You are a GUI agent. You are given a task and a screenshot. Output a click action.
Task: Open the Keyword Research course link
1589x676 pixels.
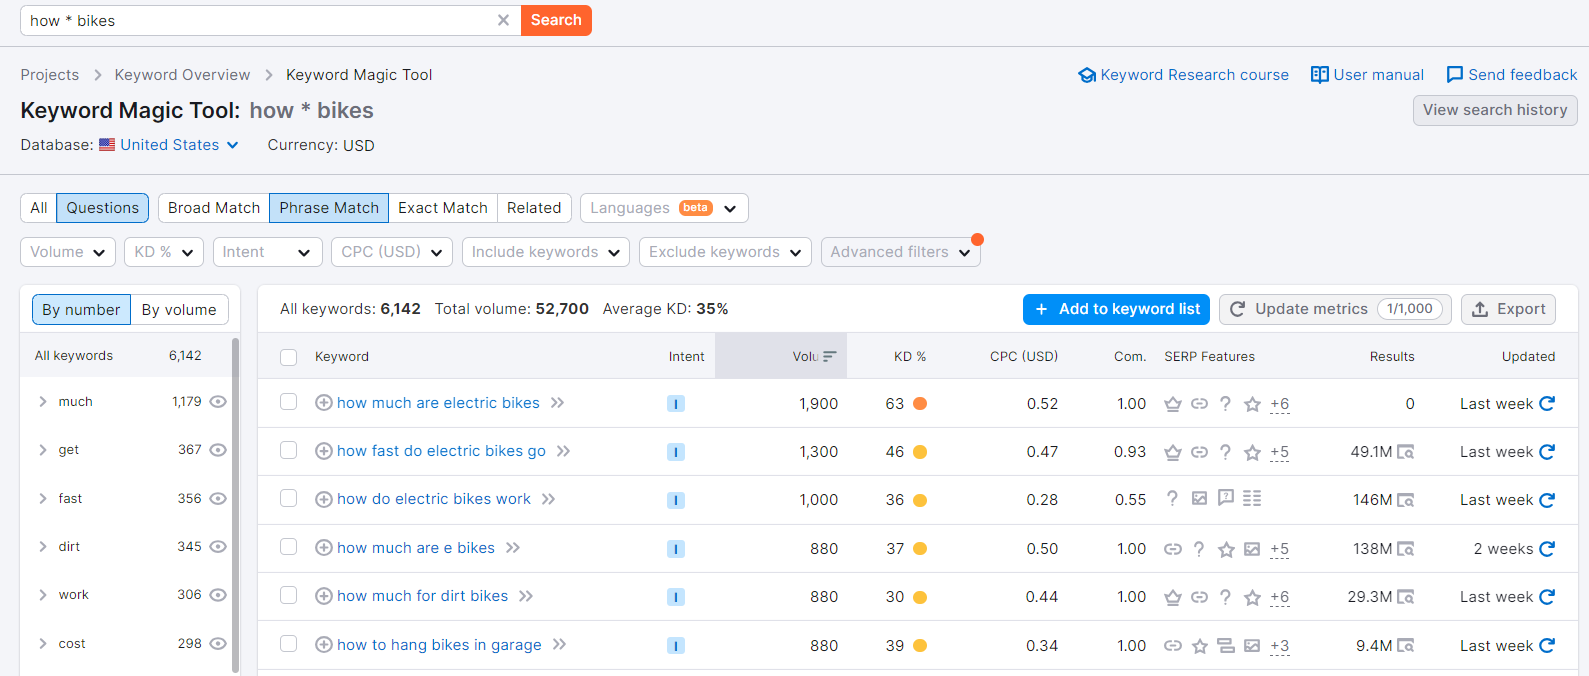(x=1183, y=75)
